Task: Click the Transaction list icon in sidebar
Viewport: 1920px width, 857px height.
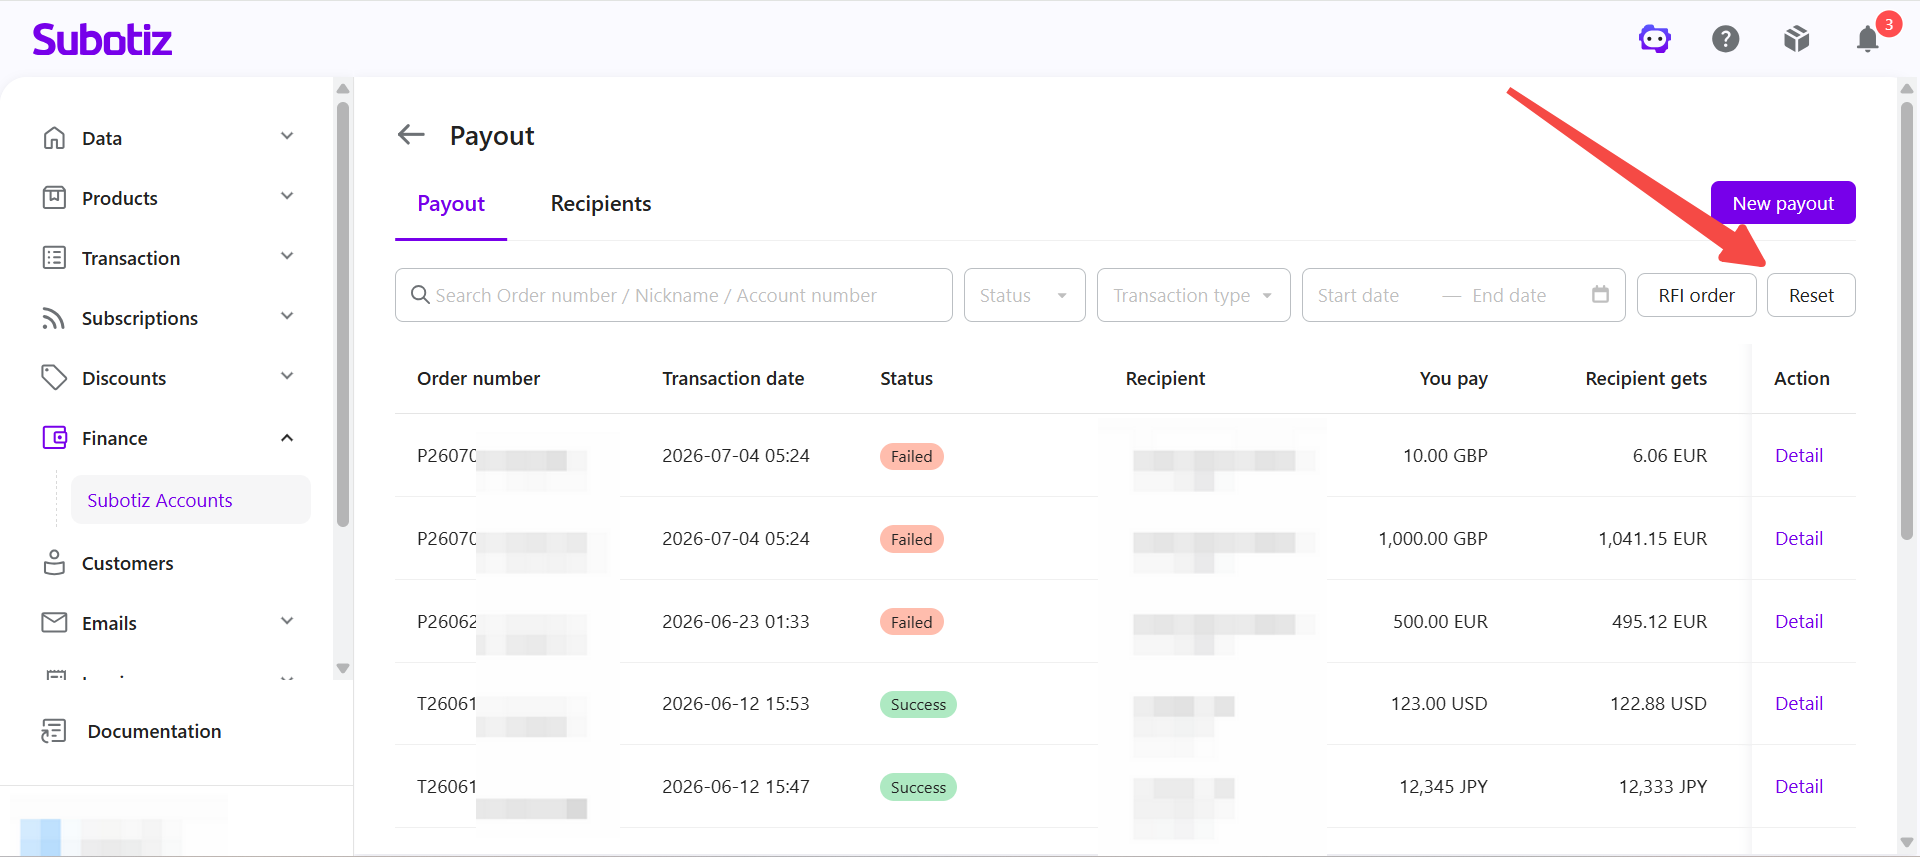Action: pyautogui.click(x=54, y=258)
